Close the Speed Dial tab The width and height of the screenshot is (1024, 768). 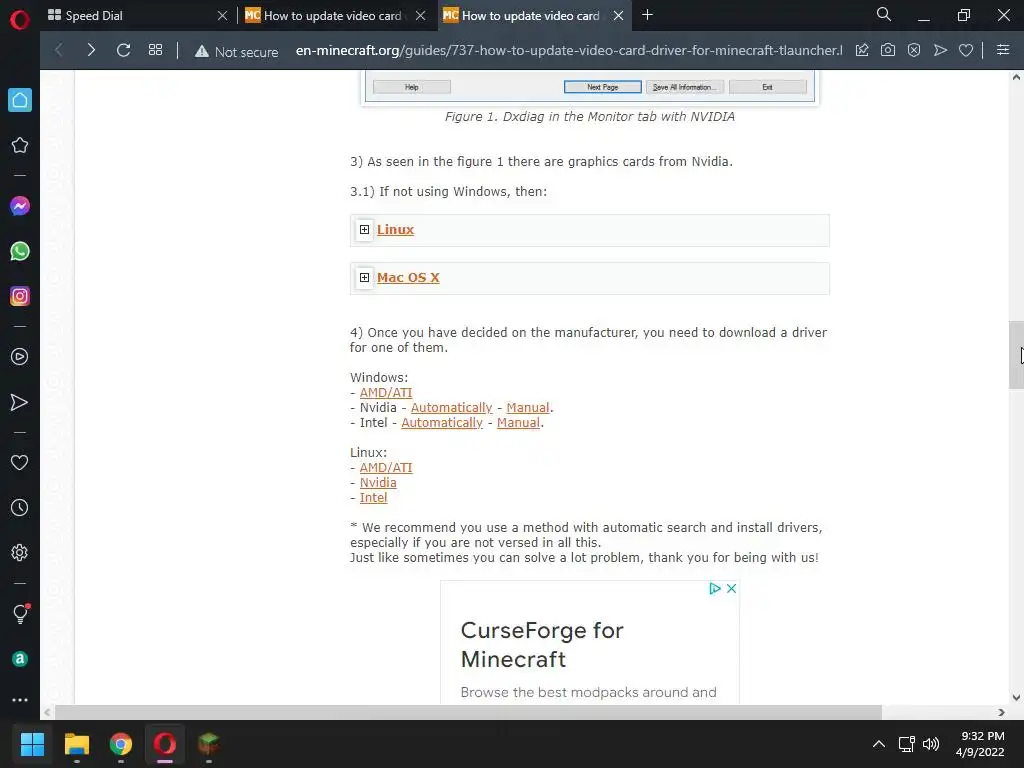point(222,16)
